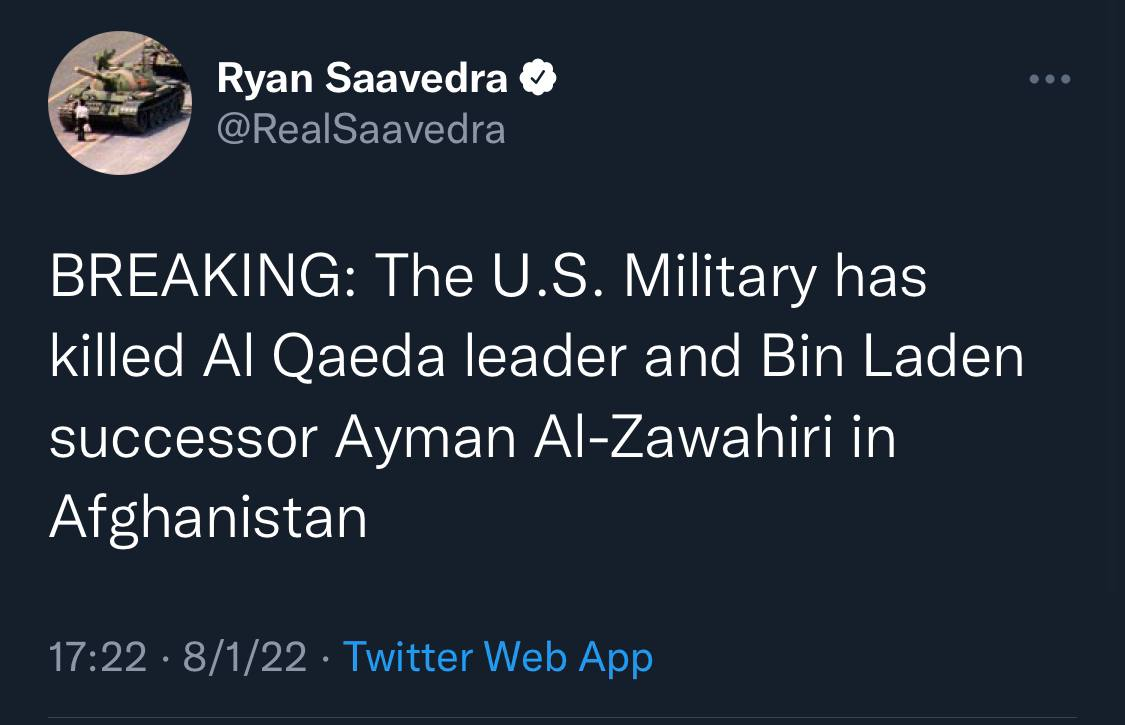Open Ryan Saavedra's tank profile picture
The height and width of the screenshot is (725, 1125).
pyautogui.click(x=120, y=104)
